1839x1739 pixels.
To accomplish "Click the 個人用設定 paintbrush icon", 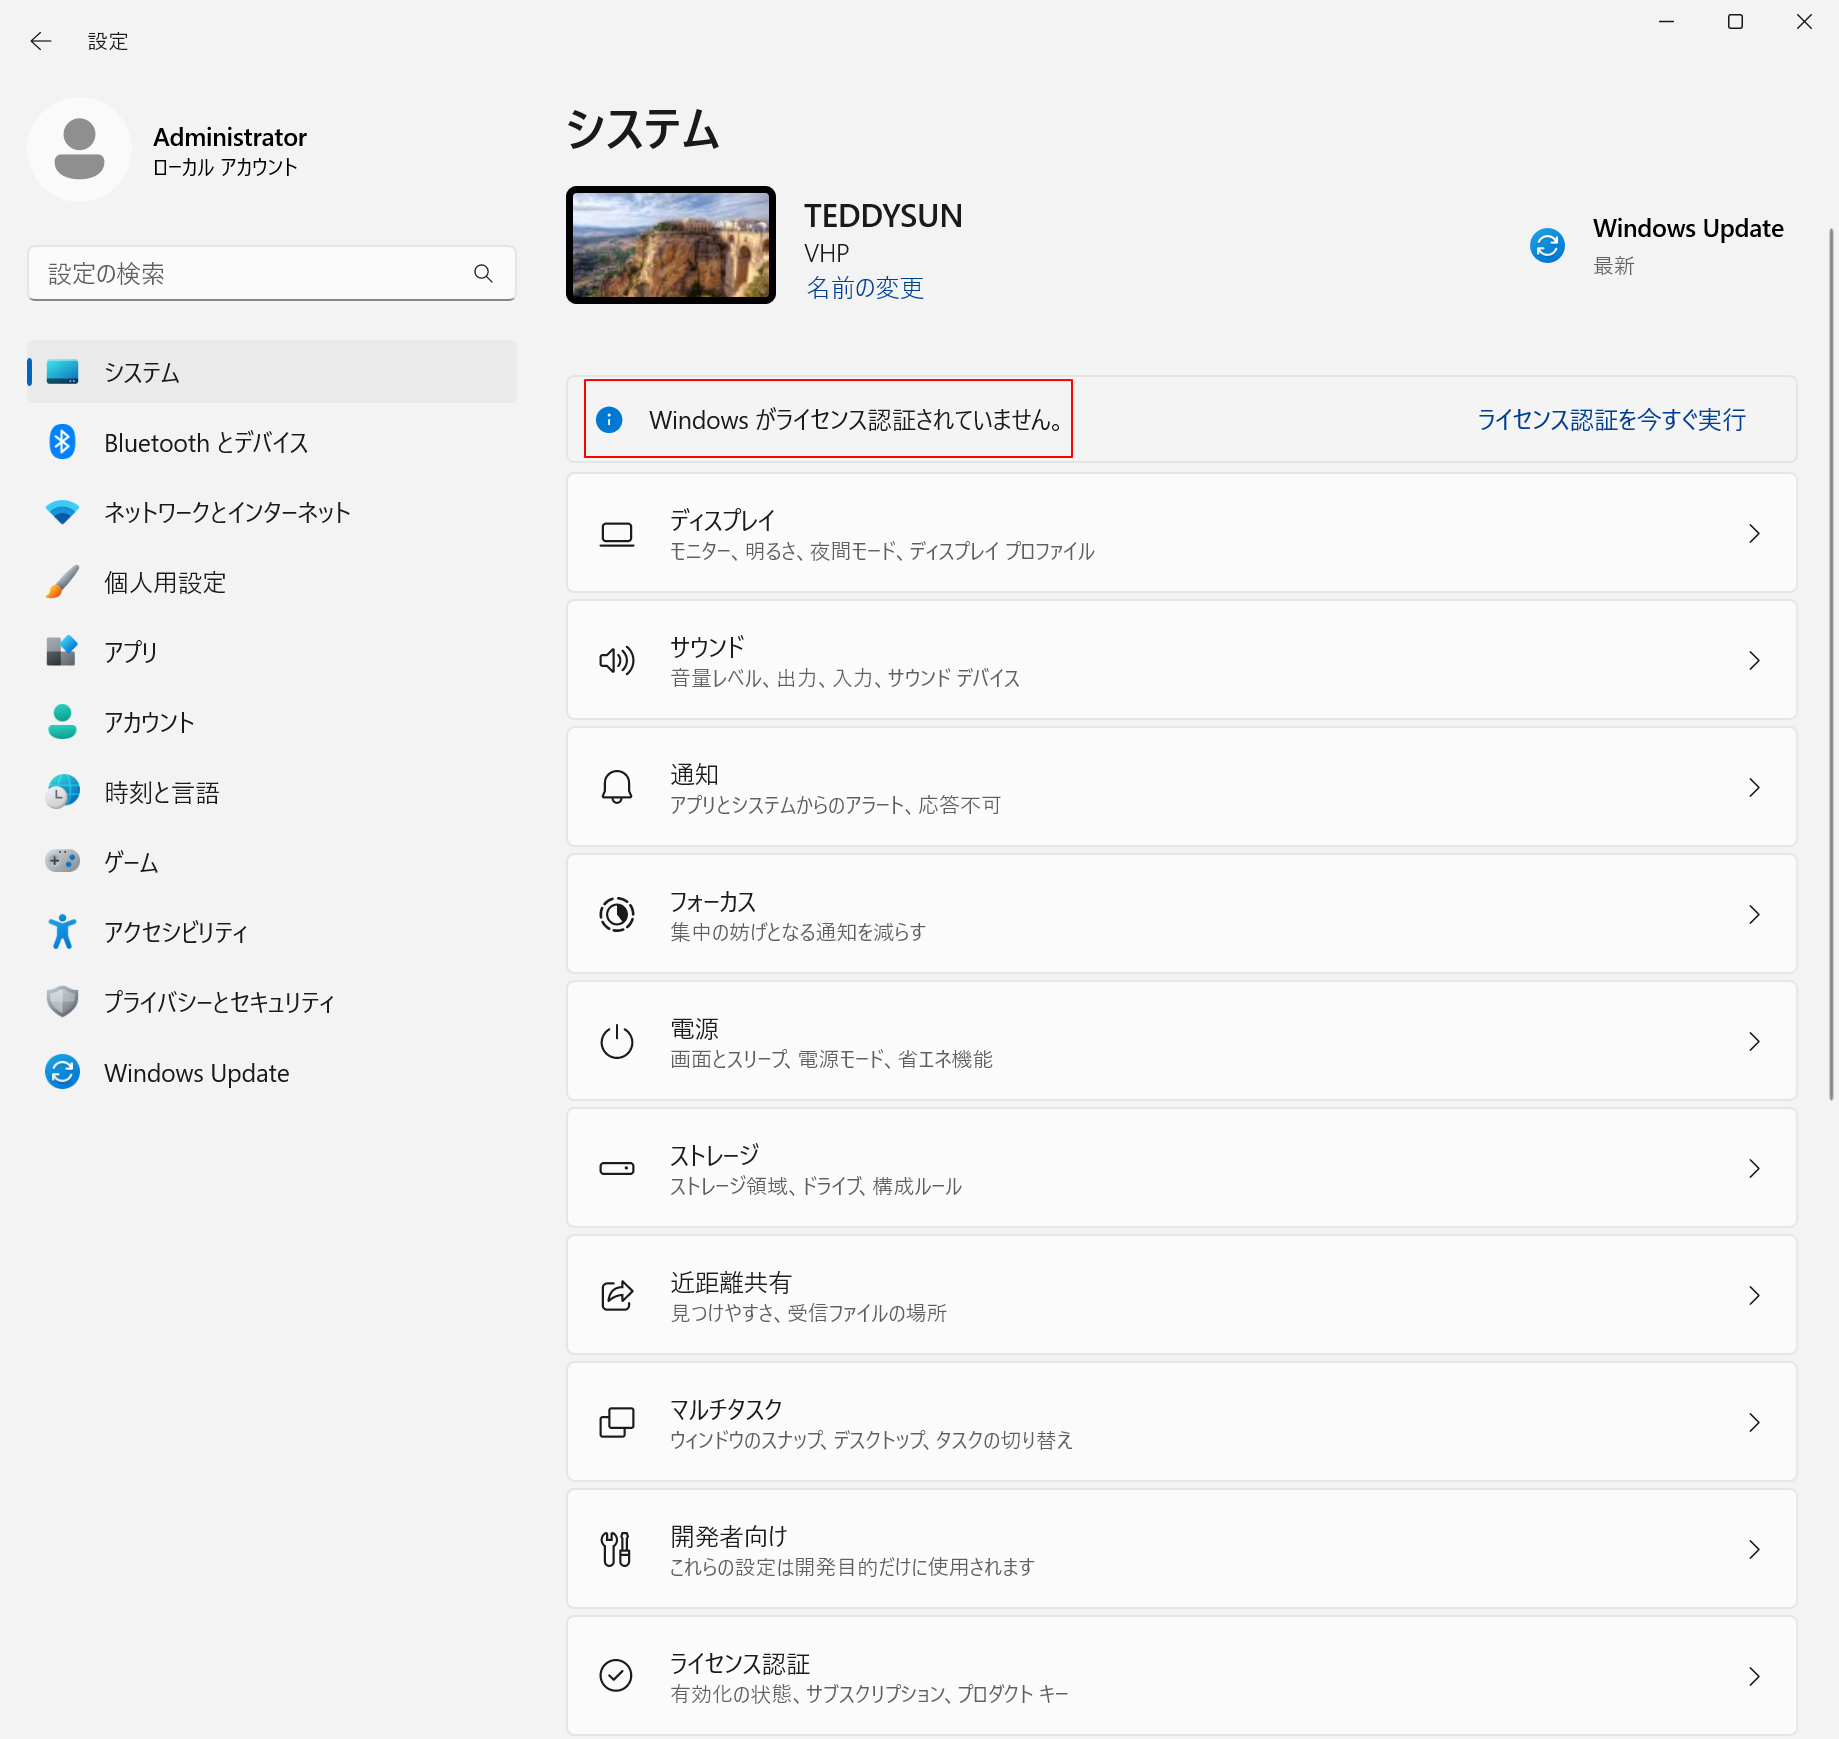I will point(62,582).
